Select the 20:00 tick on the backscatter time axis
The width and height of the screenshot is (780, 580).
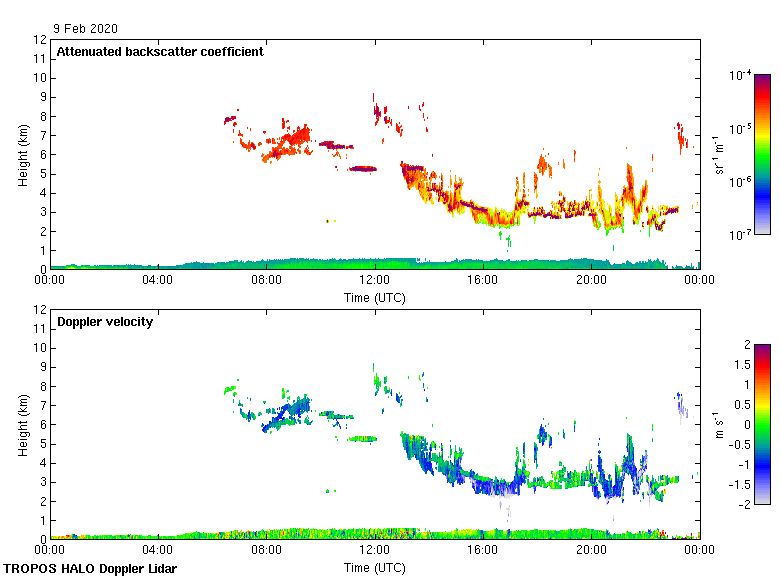coord(591,281)
